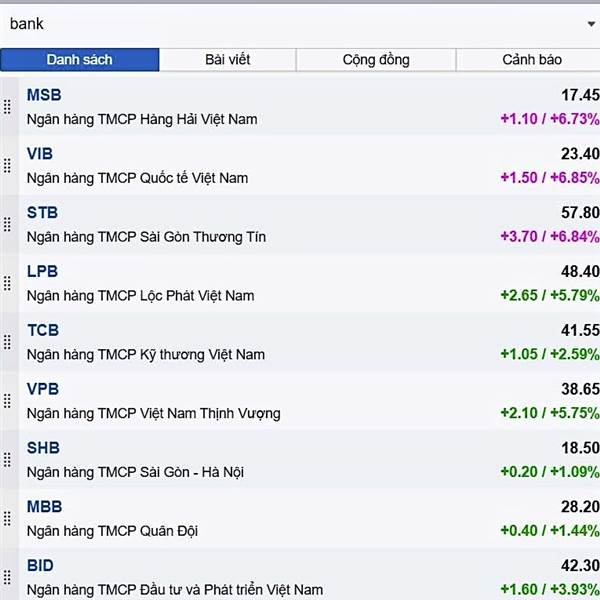This screenshot has width=600, height=600.
Task: Open the Cộng đồng tab
Action: tap(376, 60)
